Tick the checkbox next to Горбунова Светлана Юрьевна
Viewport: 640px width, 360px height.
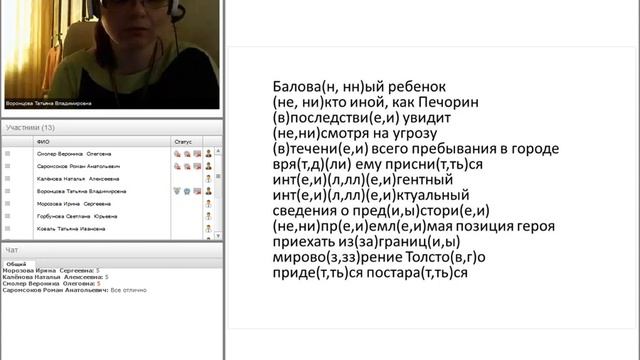7,216
